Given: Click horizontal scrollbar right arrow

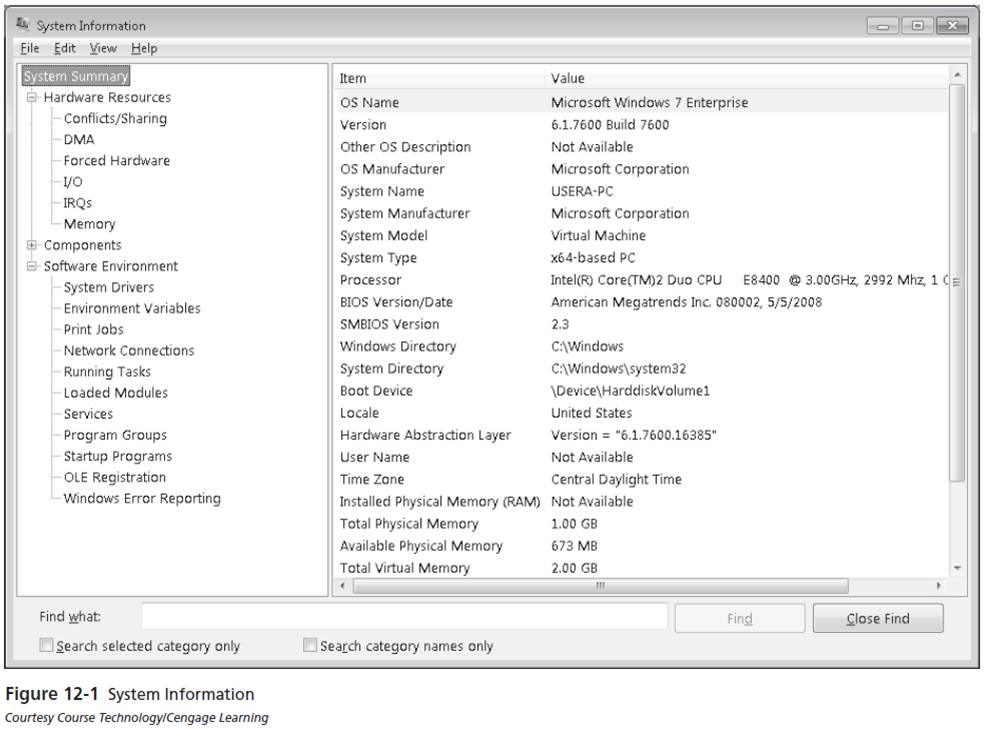Looking at the screenshot, I should (939, 586).
